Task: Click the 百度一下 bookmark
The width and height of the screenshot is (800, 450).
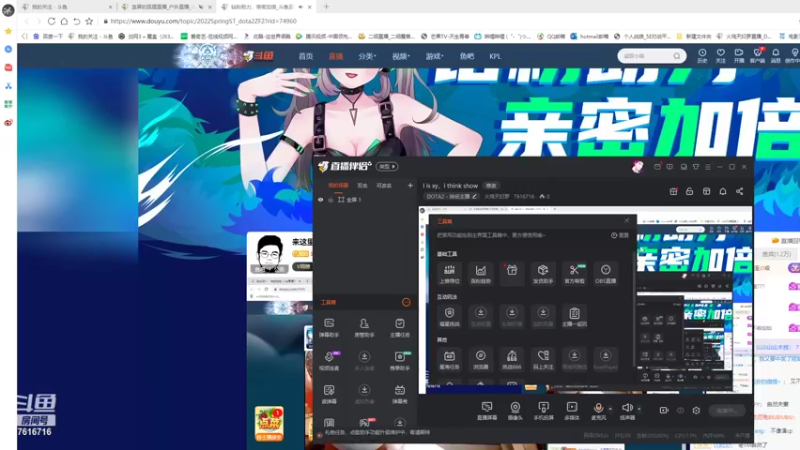Action: [49, 36]
